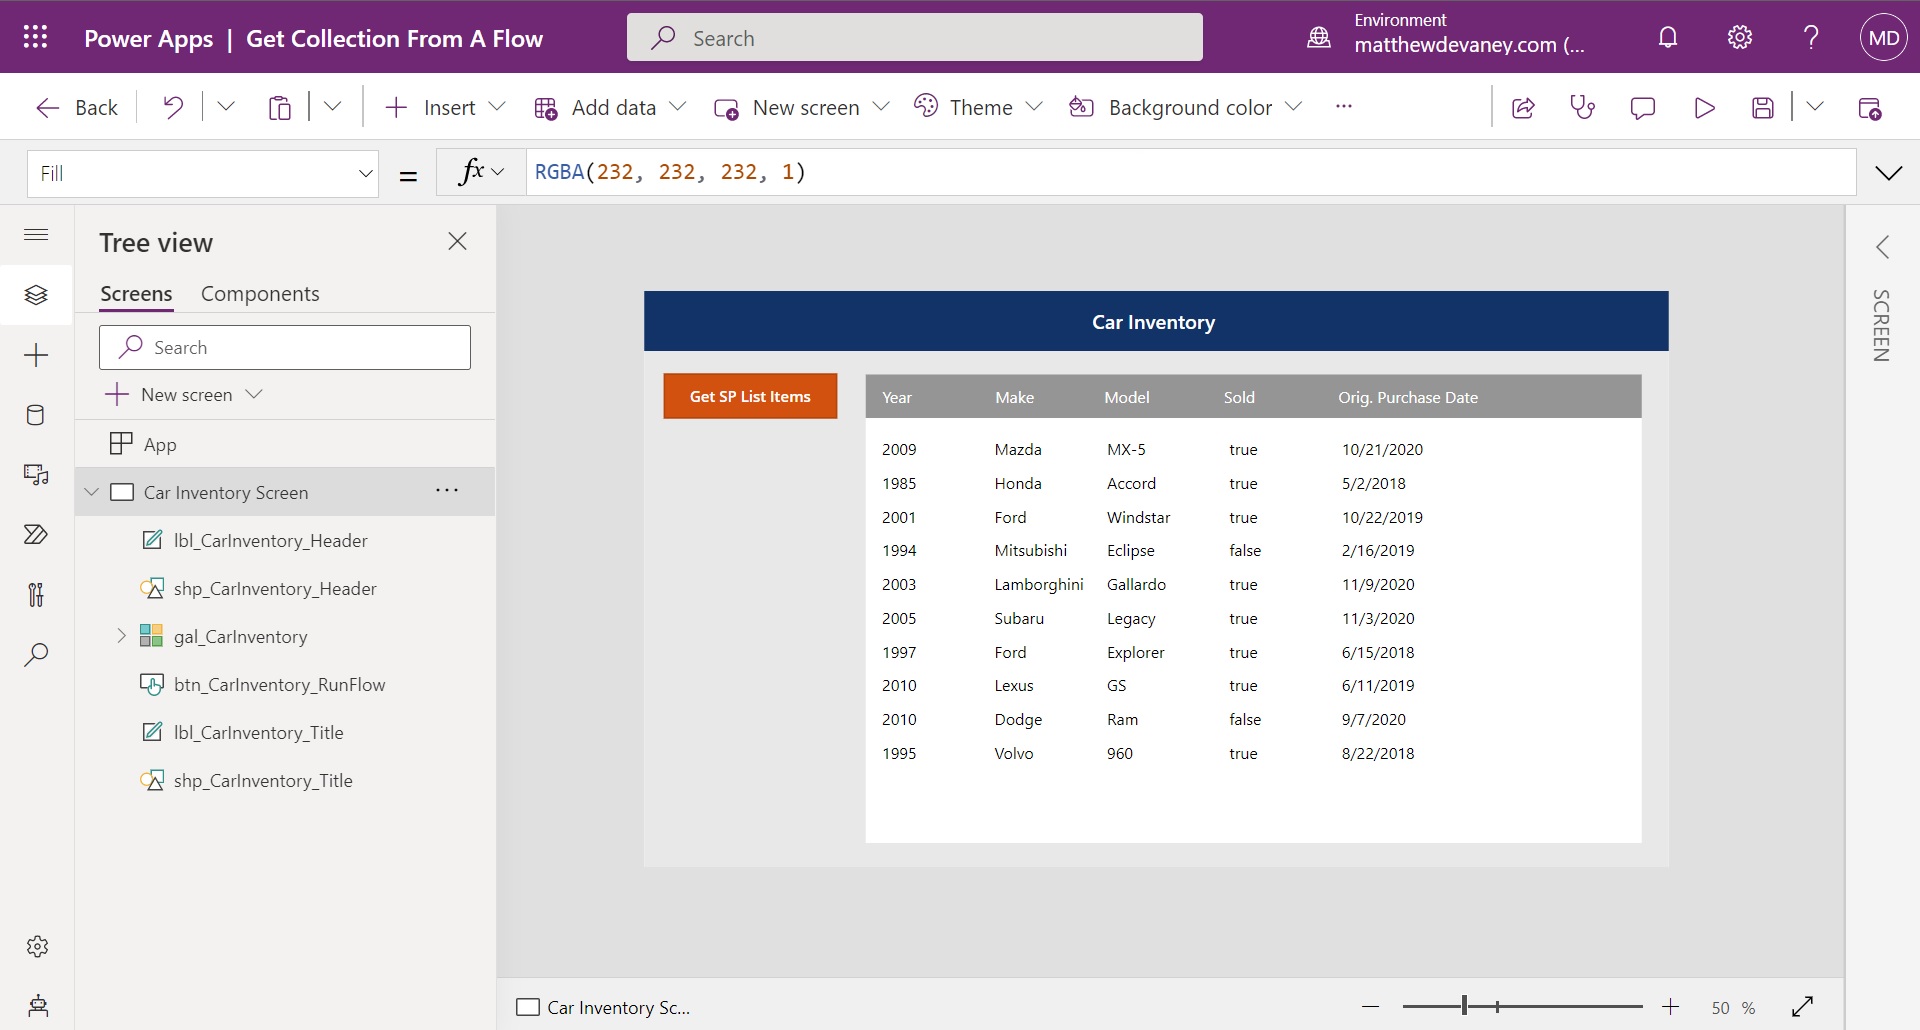Preview the app with the Play icon
Screen dimensions: 1920x1030
(x=1705, y=107)
